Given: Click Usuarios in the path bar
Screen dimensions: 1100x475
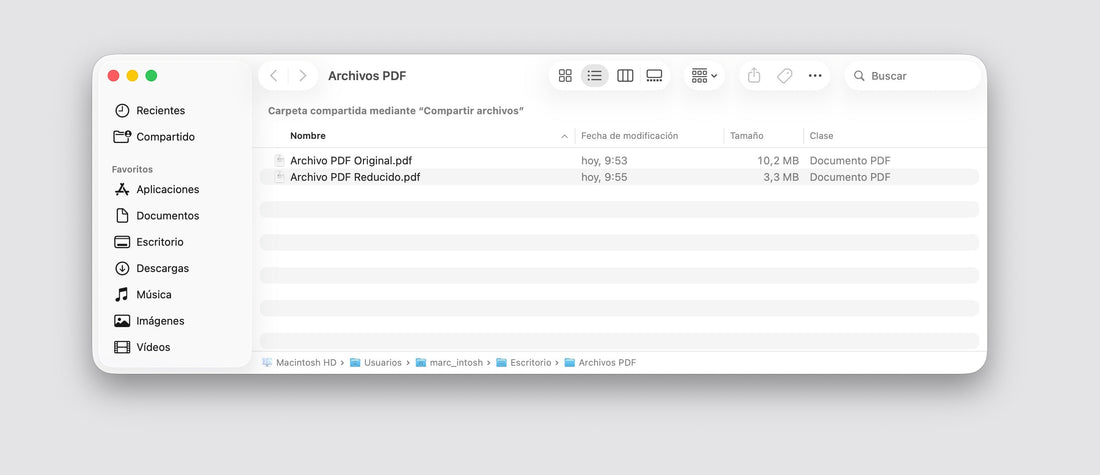Looking at the screenshot, I should click(x=375, y=363).
